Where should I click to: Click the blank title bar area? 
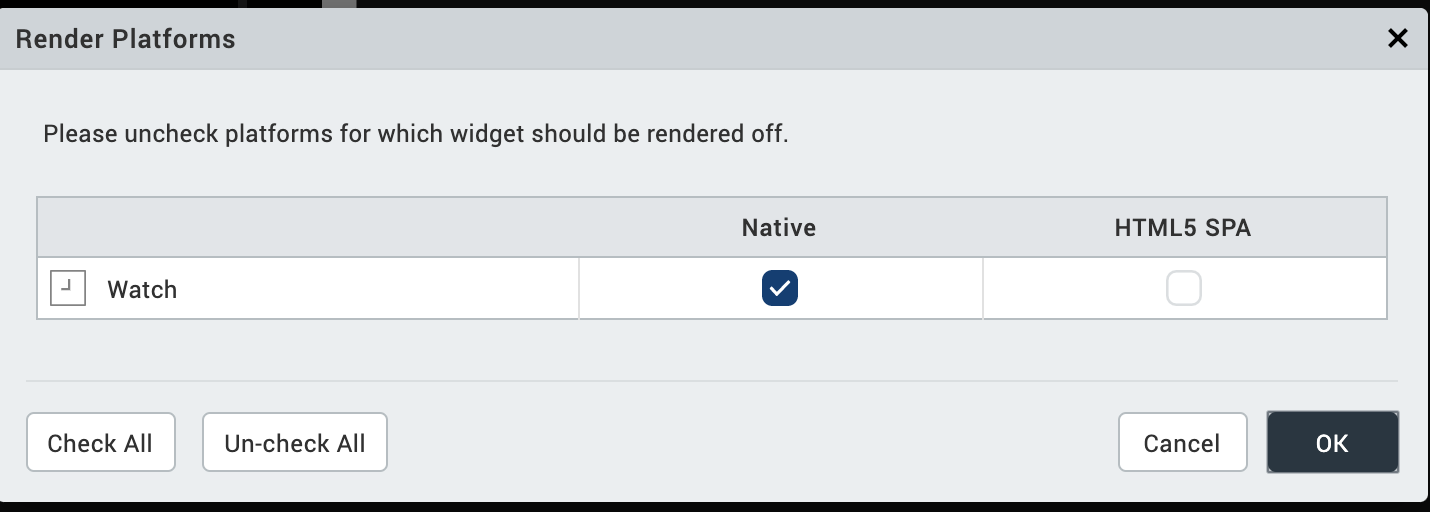coord(800,39)
